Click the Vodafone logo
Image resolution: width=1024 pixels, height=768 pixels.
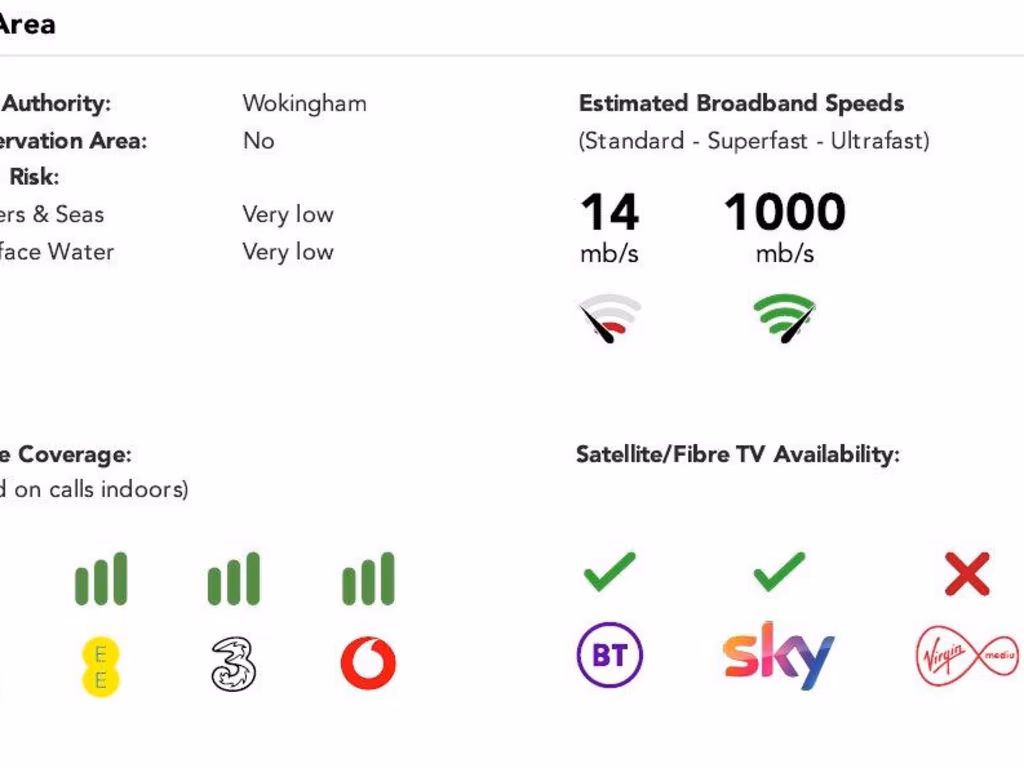(x=368, y=664)
